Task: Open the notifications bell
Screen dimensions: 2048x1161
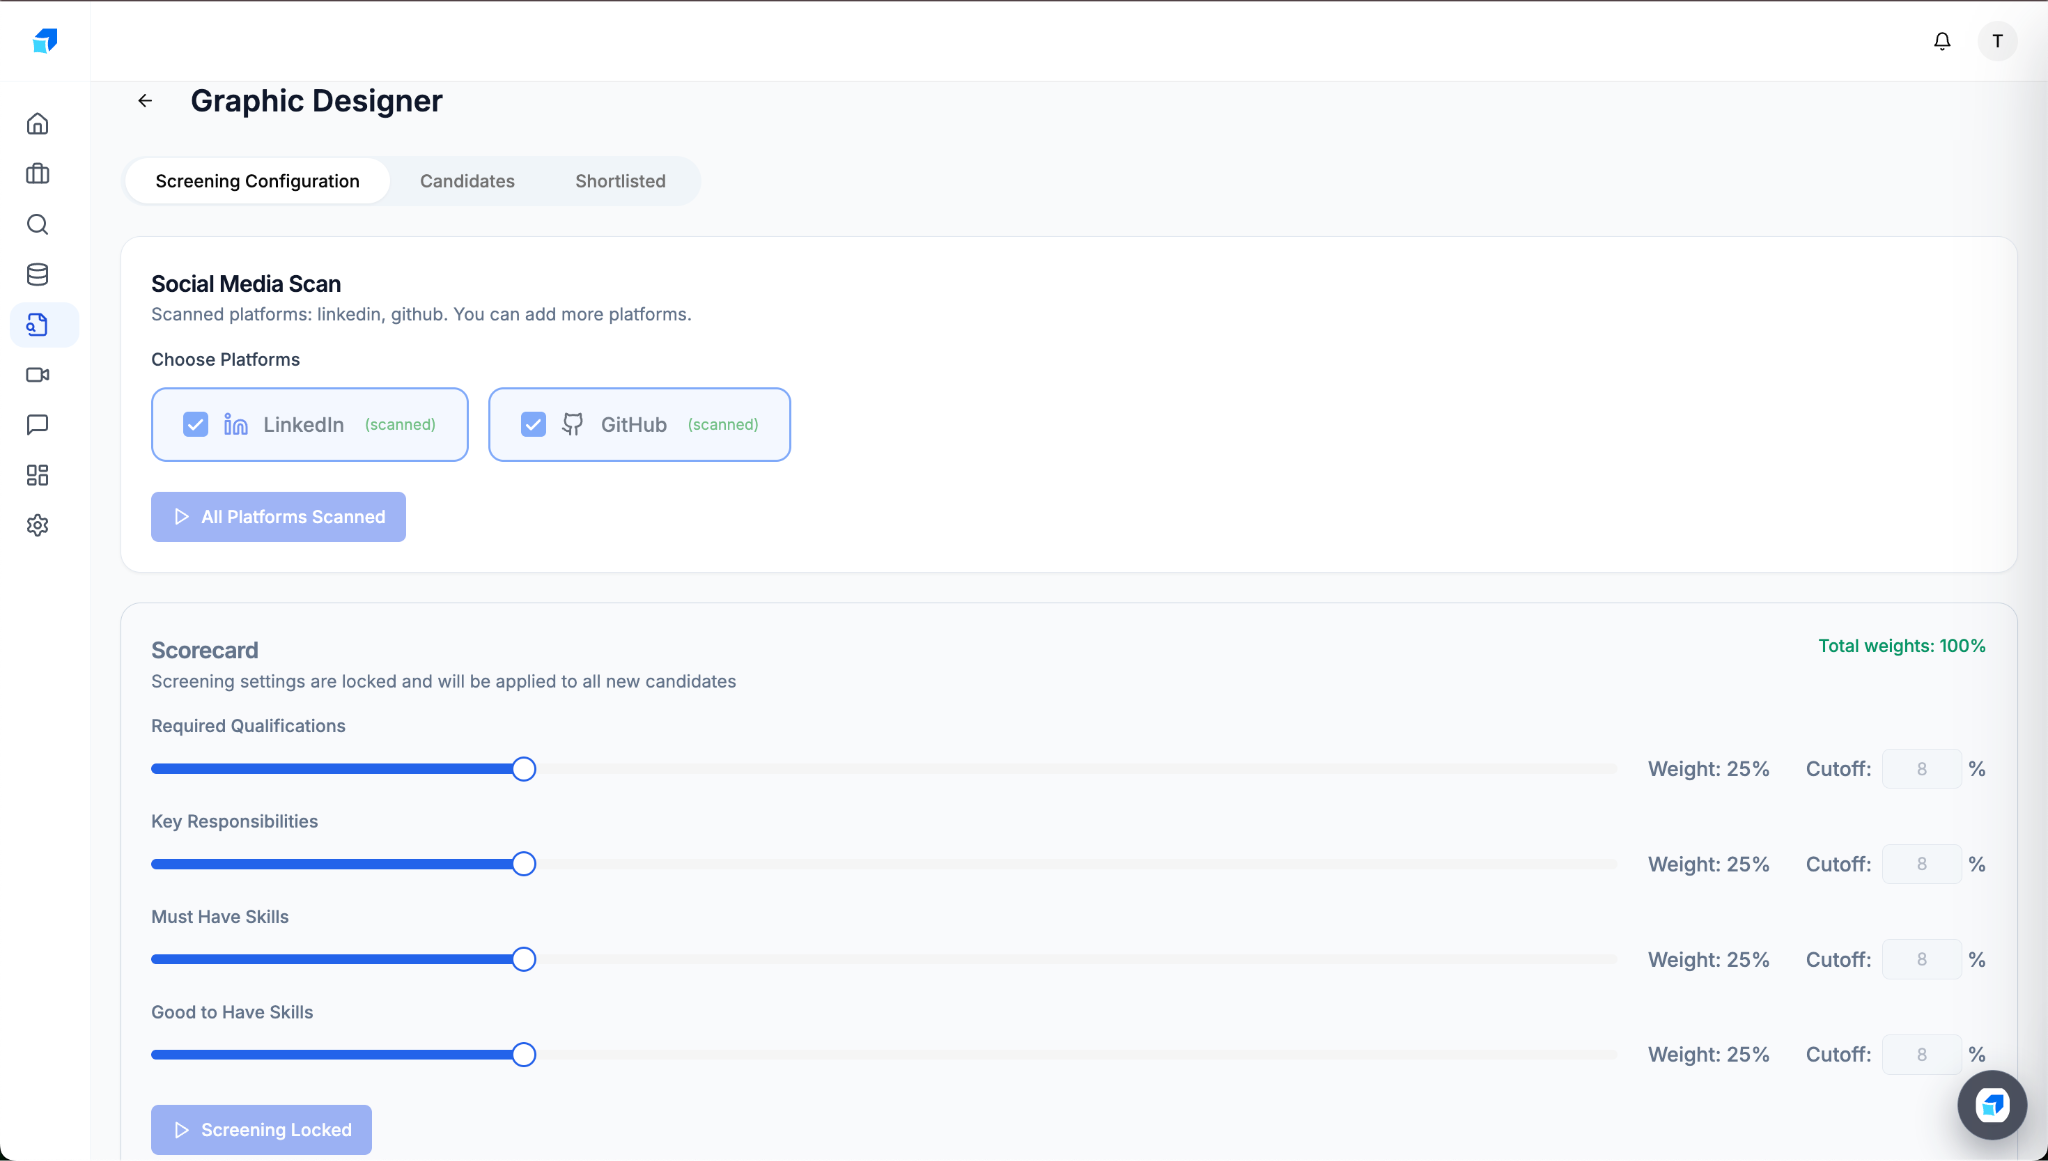Action: pos(1941,41)
